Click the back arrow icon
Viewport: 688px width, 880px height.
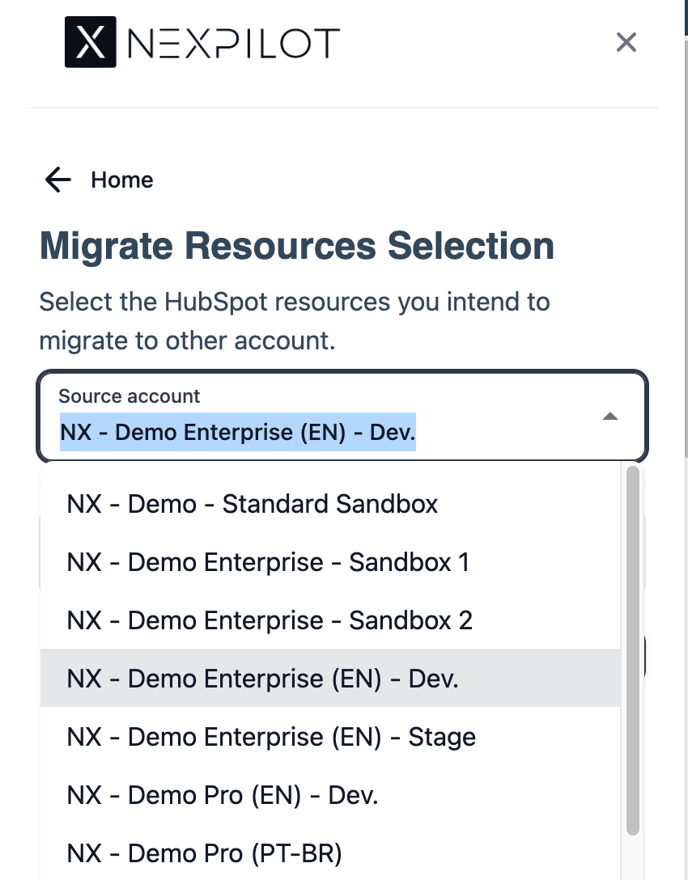pyautogui.click(x=58, y=180)
